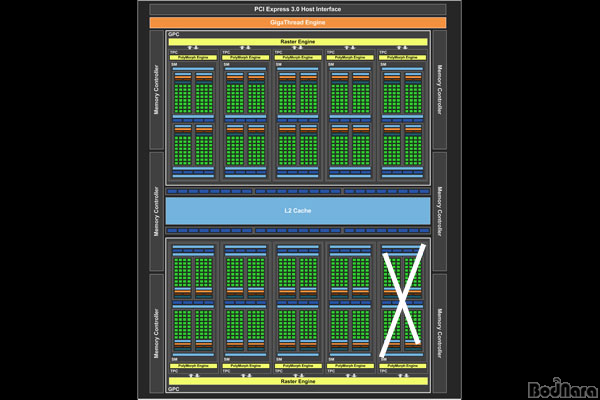
Task: Select the upper-right Memory Controller block
Action: click(439, 90)
